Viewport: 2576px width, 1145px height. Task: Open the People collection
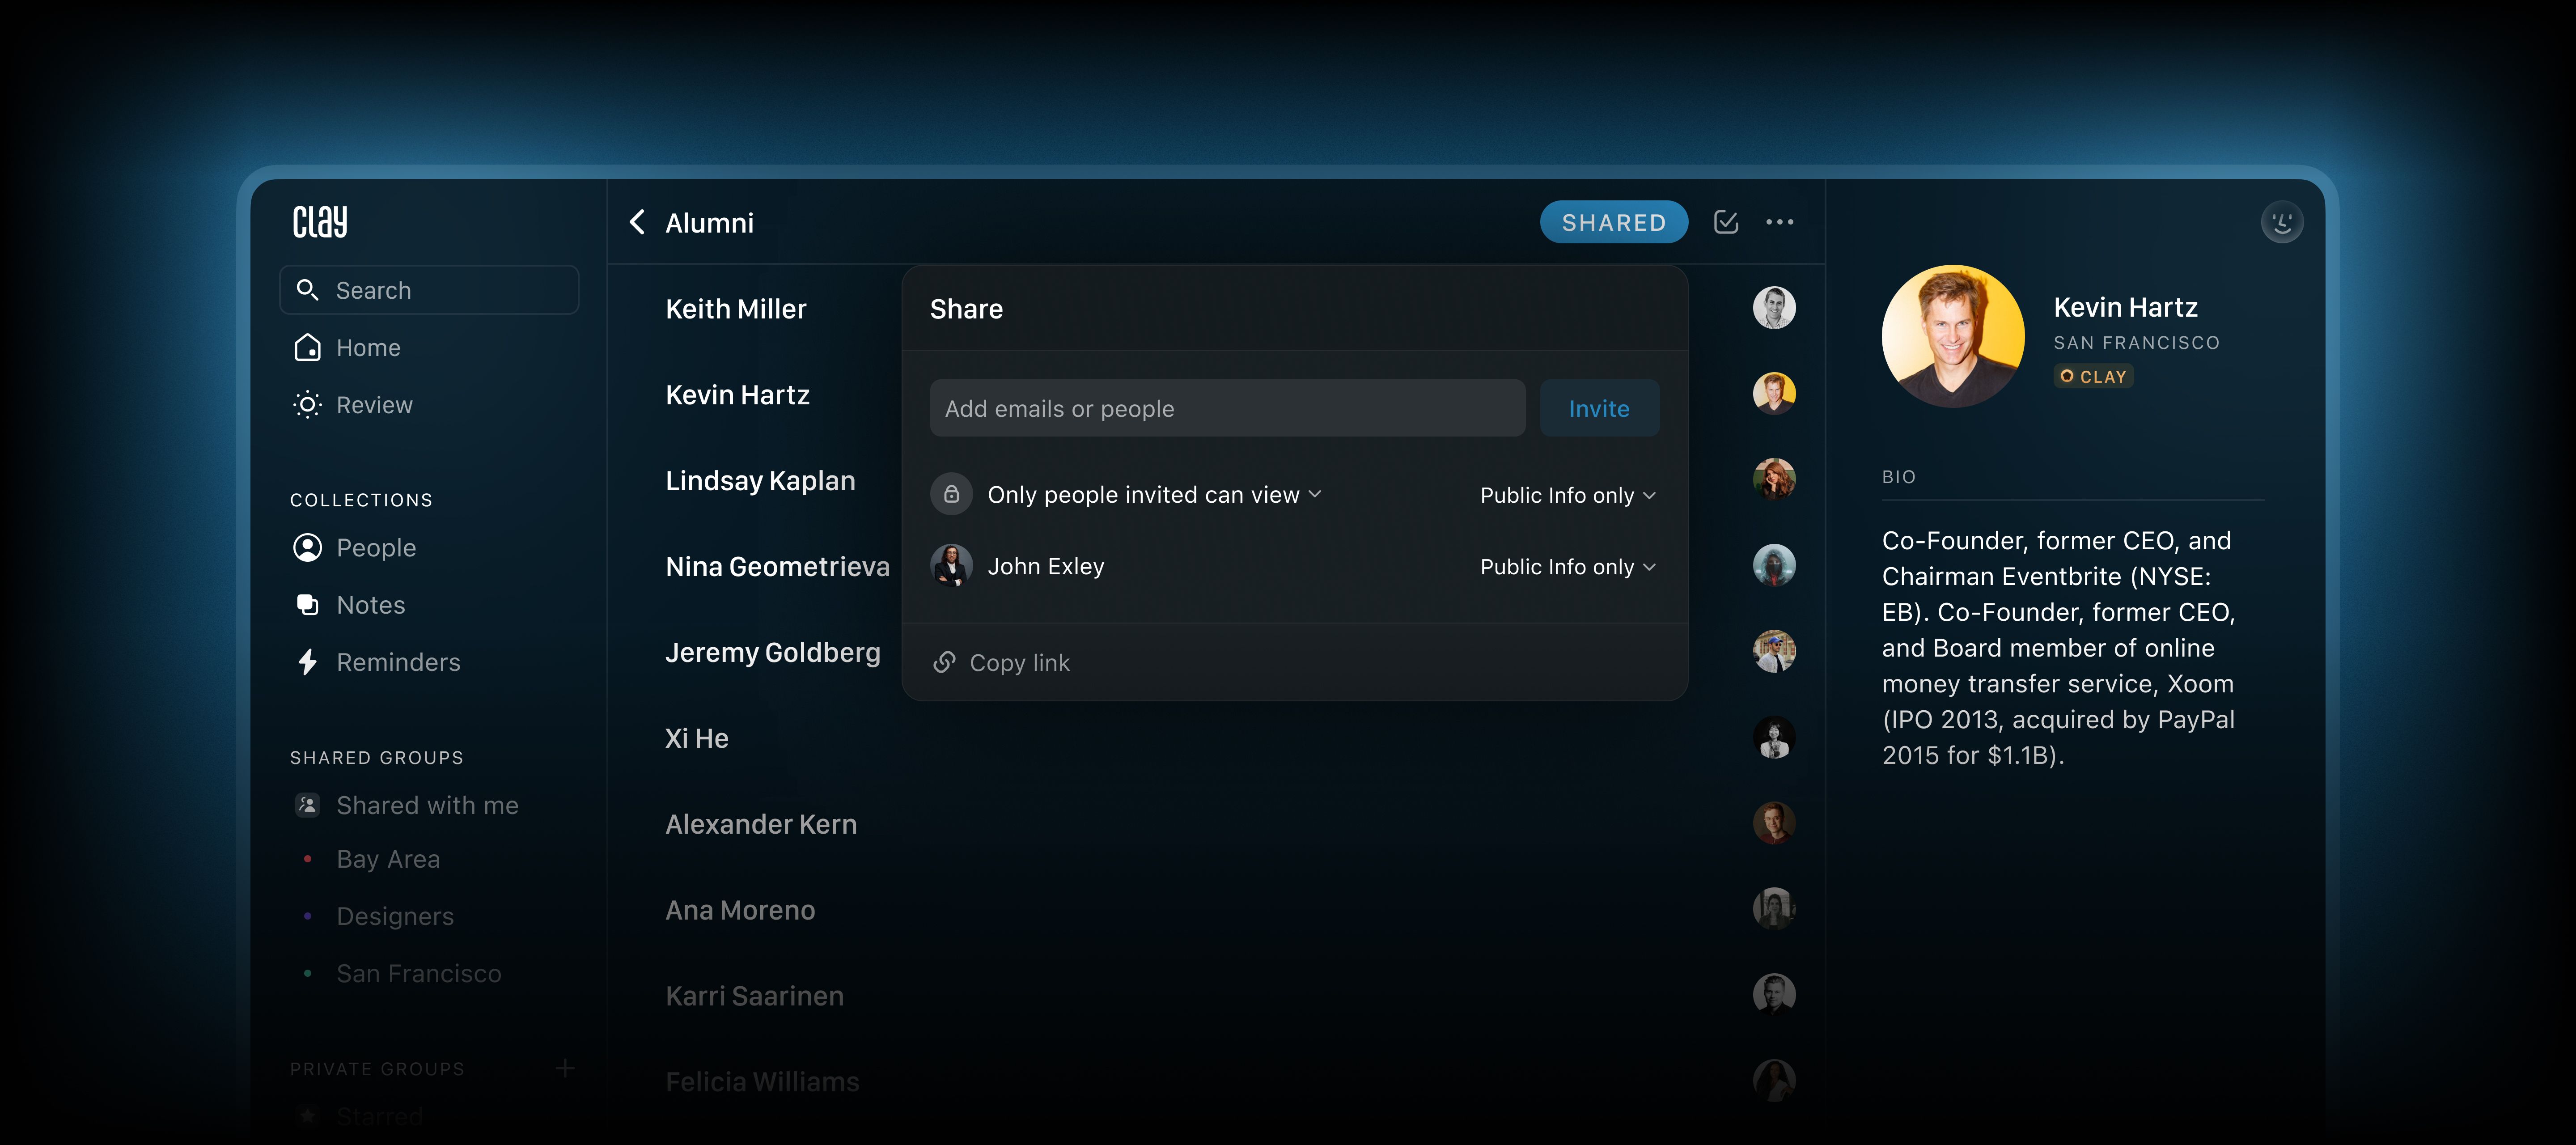(375, 548)
